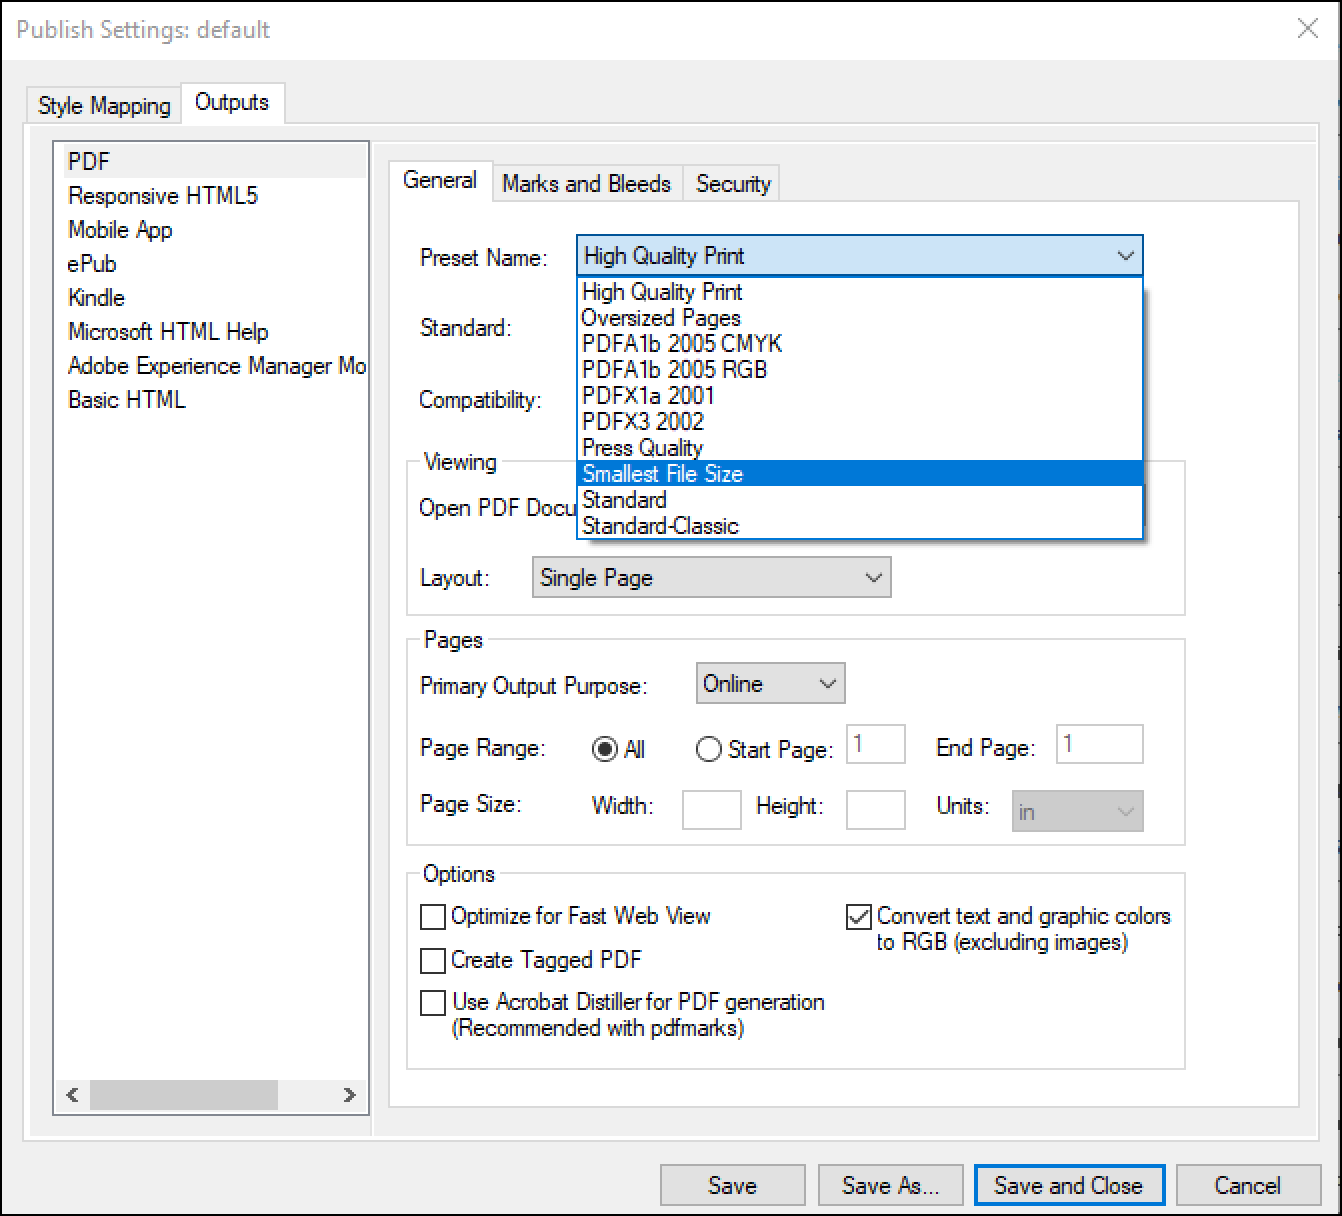Image resolution: width=1342 pixels, height=1216 pixels.
Task: Switch to the Marks and Bleeds tab
Action: [x=586, y=183]
